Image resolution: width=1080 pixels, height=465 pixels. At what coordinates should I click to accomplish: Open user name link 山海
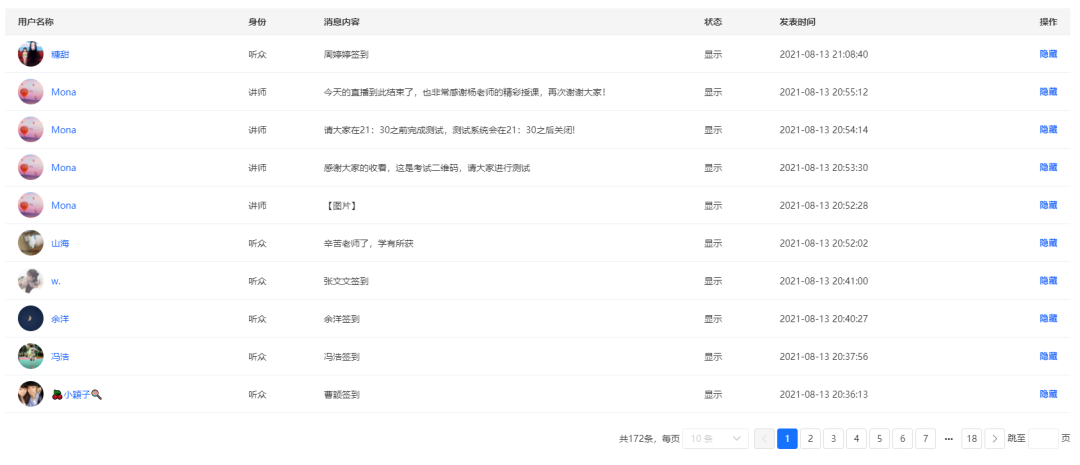tap(60, 243)
